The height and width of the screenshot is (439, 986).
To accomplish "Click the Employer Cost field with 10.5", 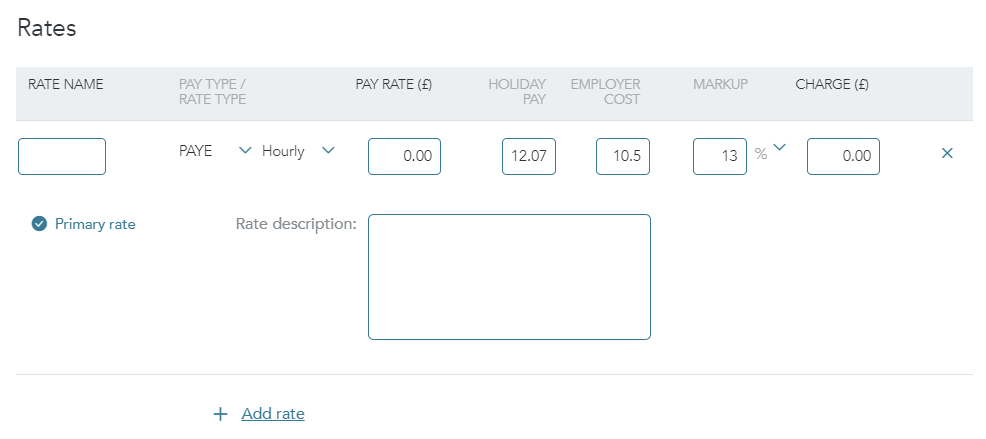I will (x=623, y=156).
